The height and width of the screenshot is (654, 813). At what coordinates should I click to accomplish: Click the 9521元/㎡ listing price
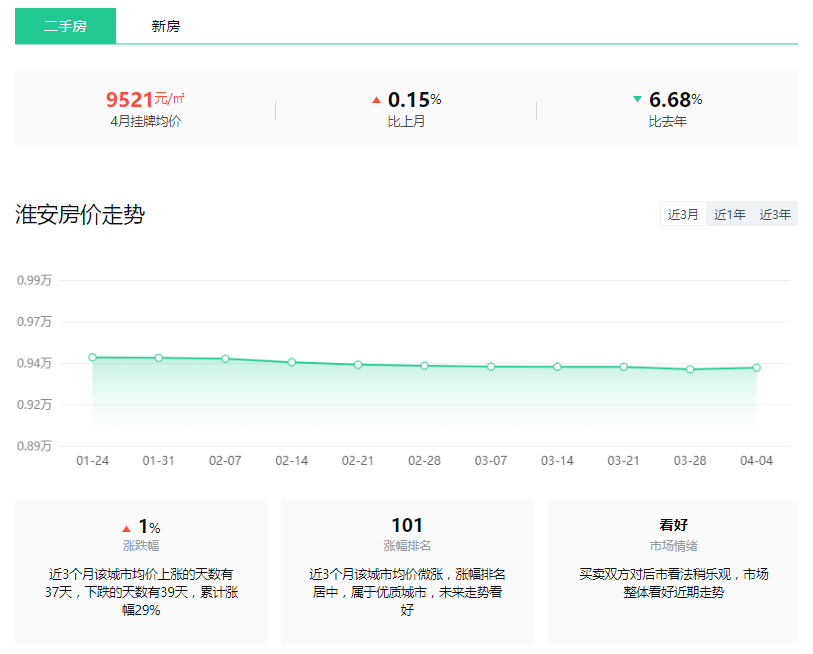tap(145, 99)
